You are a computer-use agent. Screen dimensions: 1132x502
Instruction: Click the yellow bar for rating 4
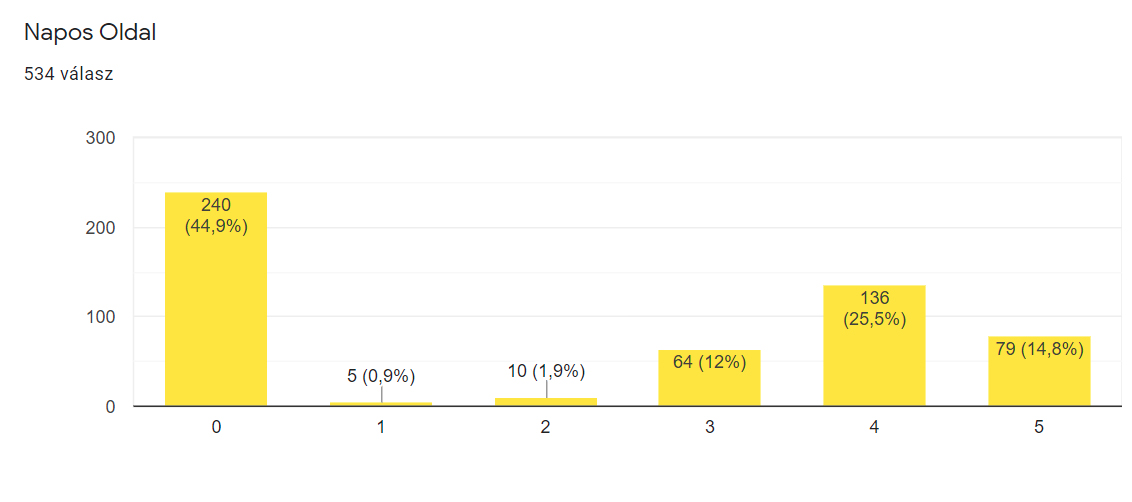874,345
